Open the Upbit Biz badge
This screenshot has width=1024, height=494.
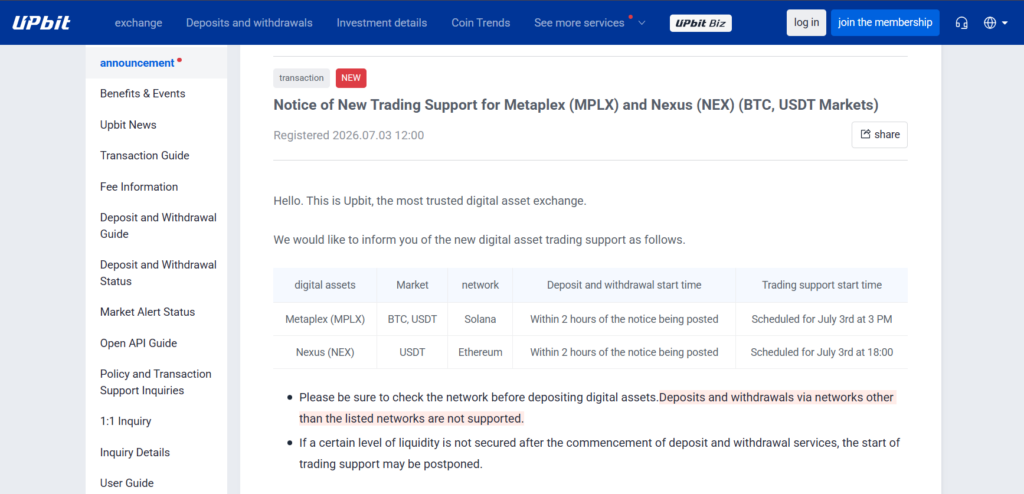click(701, 23)
